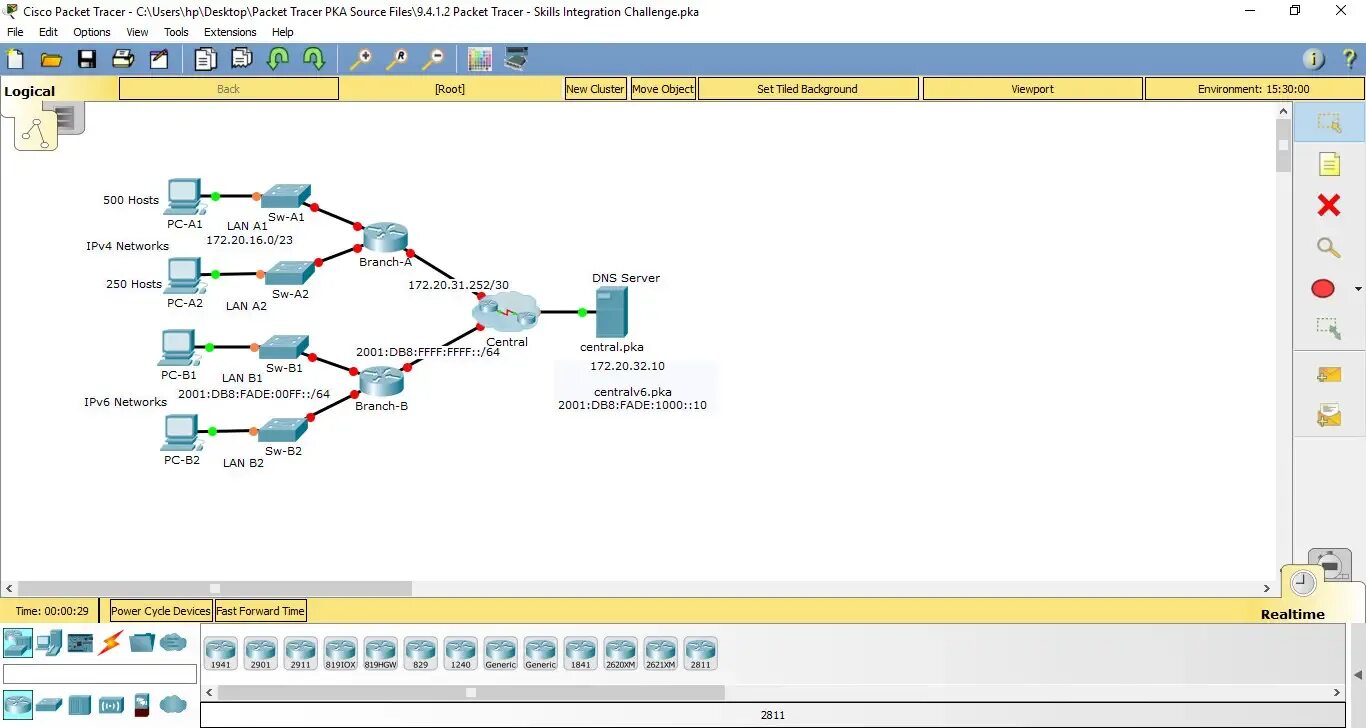The image size is (1366, 728).
Task: Select the Draw Ellipse shape tool
Action: tap(1322, 288)
